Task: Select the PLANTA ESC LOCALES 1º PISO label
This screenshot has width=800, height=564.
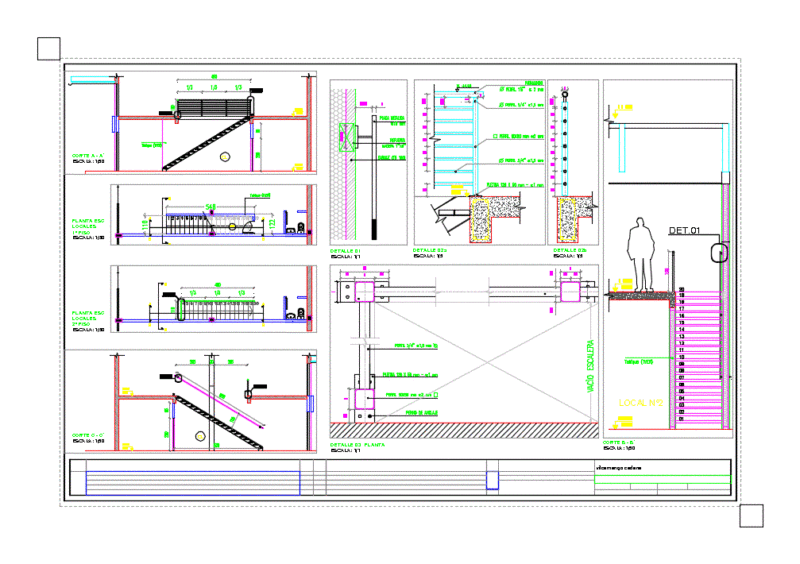Action: [88, 227]
